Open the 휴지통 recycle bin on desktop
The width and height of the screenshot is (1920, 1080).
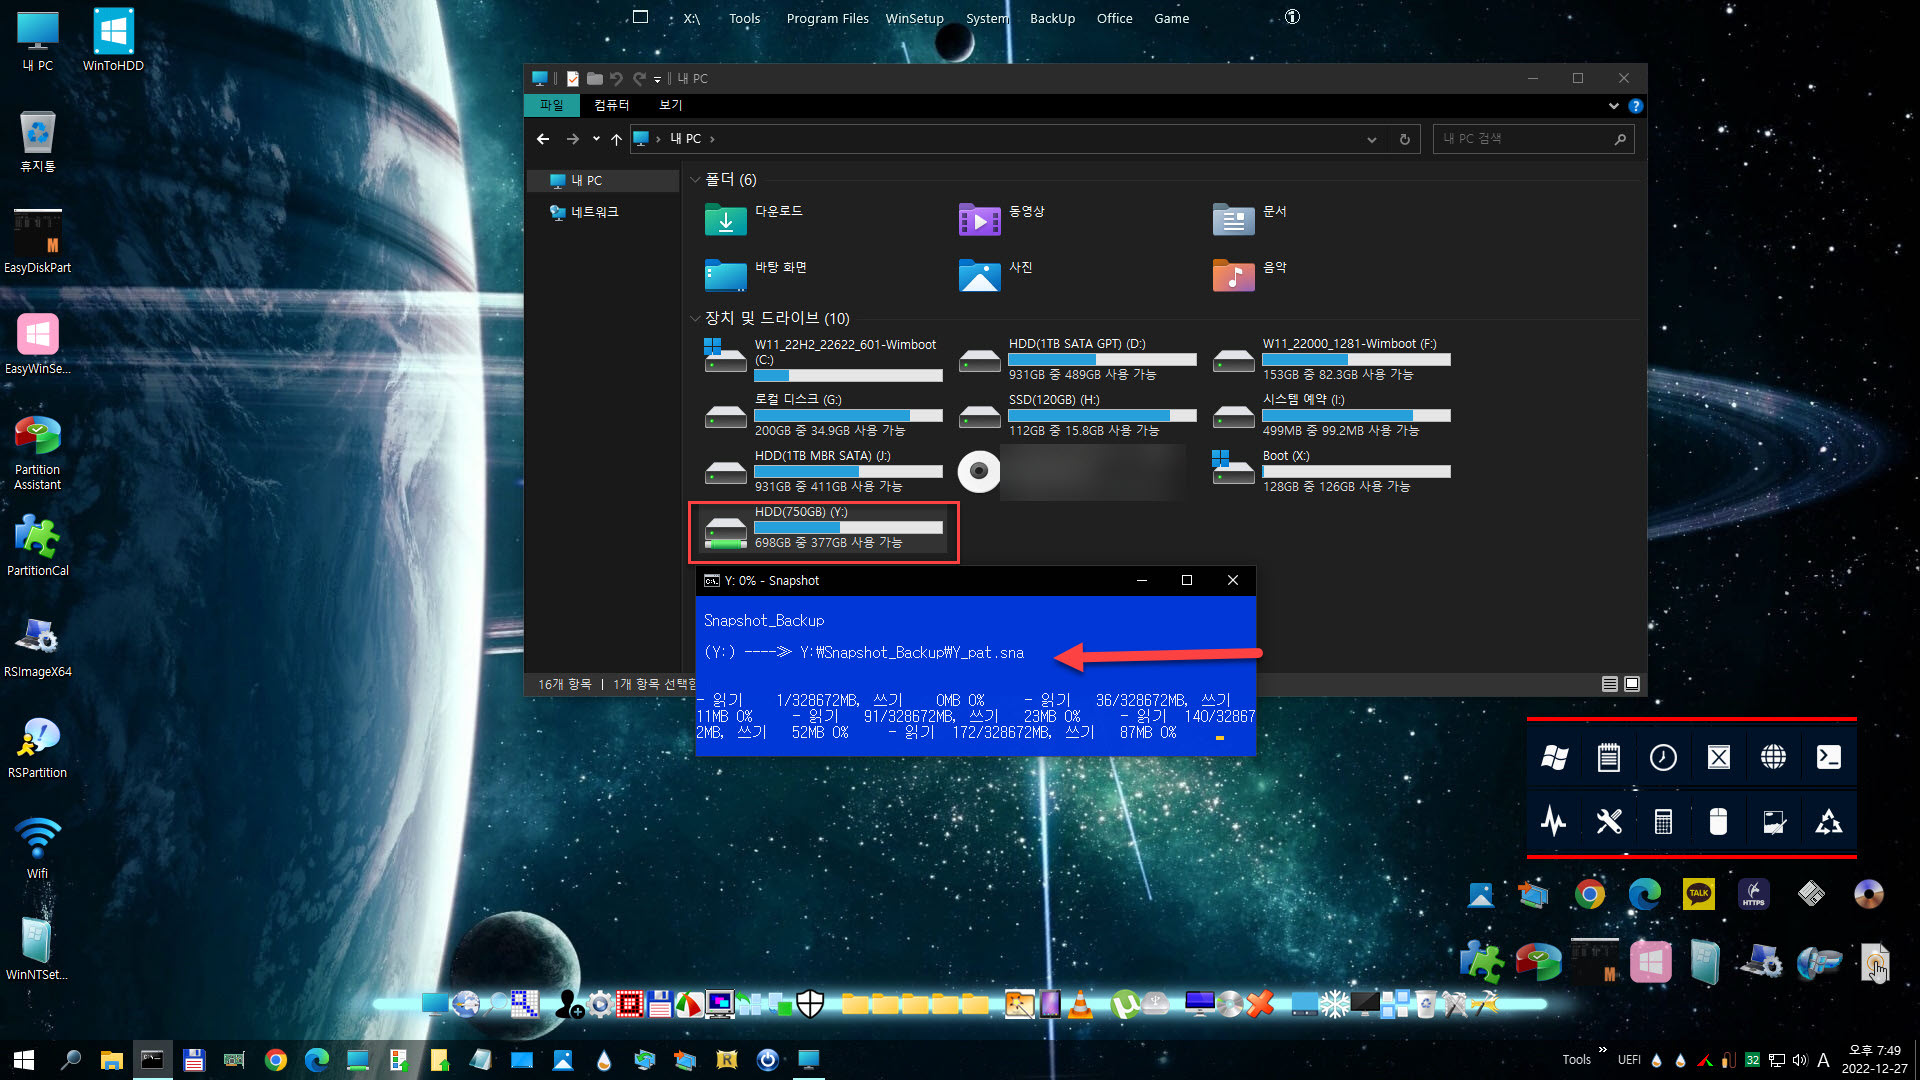[38, 141]
